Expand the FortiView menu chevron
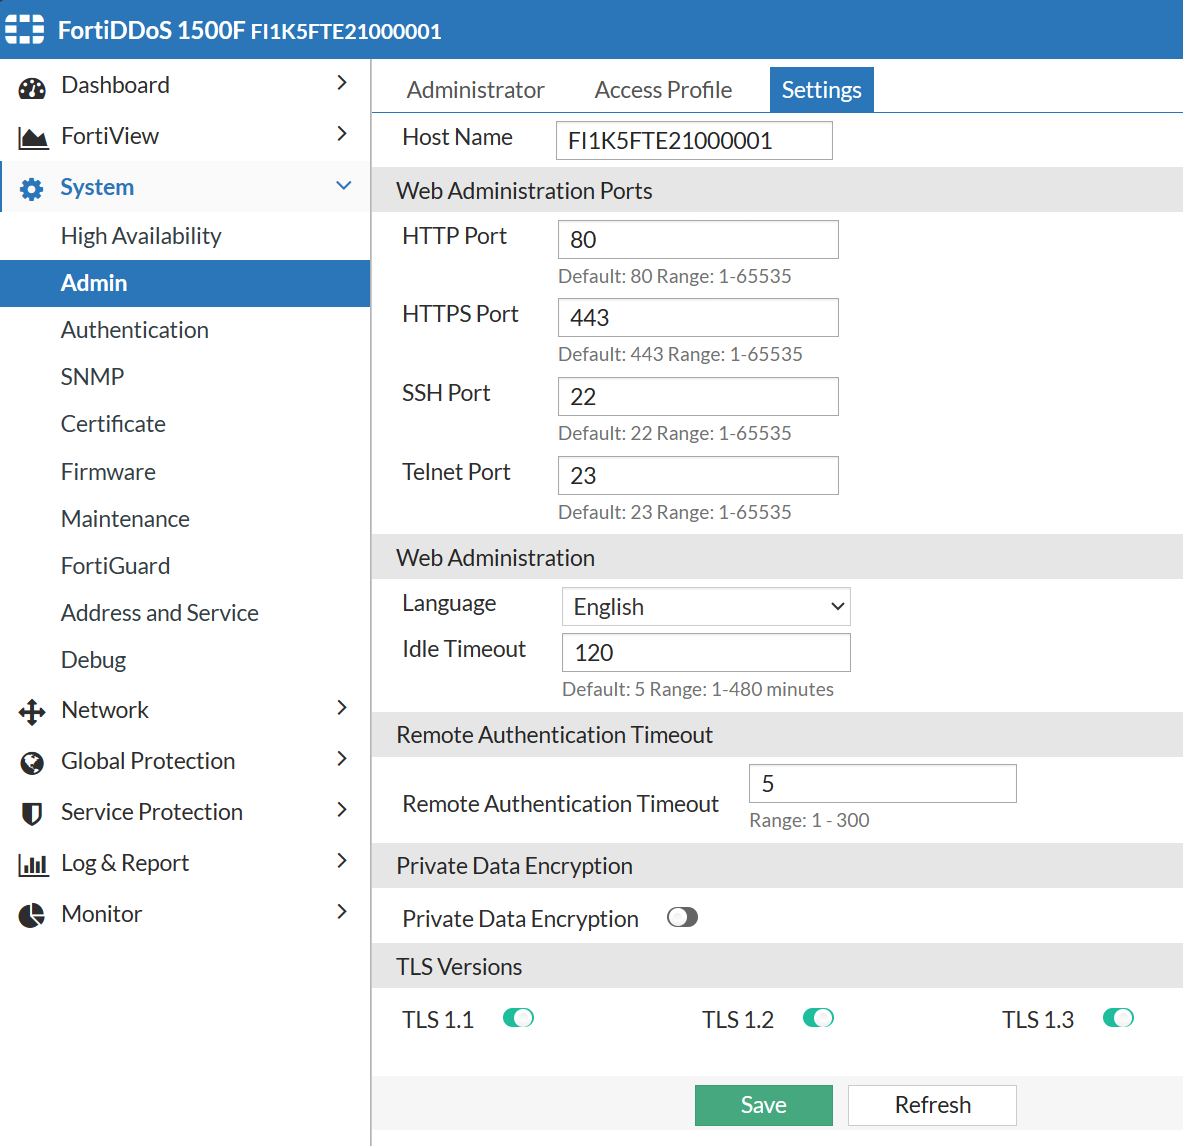This screenshot has height=1146, width=1183. click(x=342, y=134)
